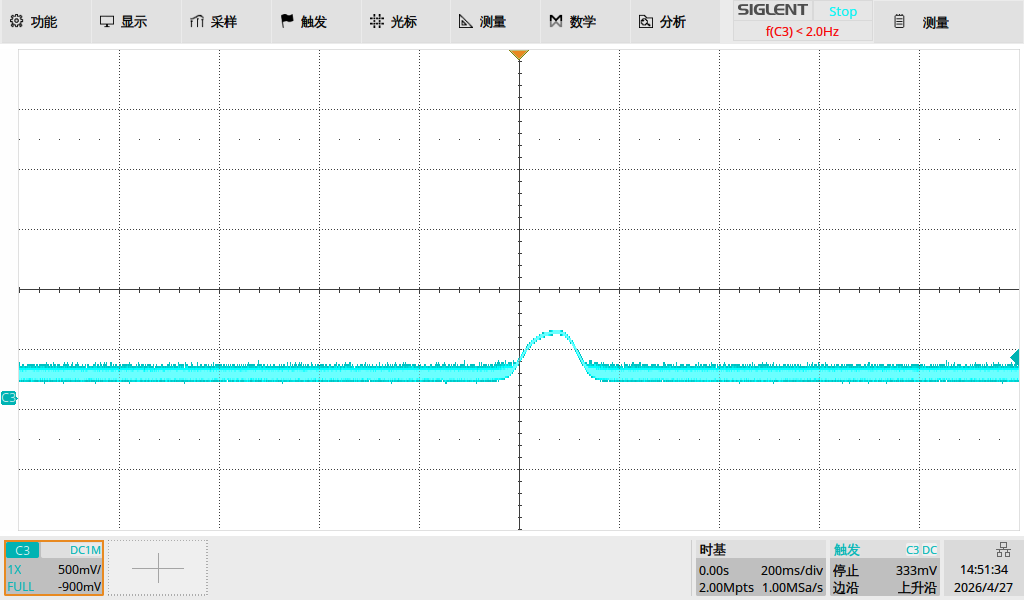Click the cursor grid icon beside 光标
Screen dimensions: 1024x600
point(377,21)
